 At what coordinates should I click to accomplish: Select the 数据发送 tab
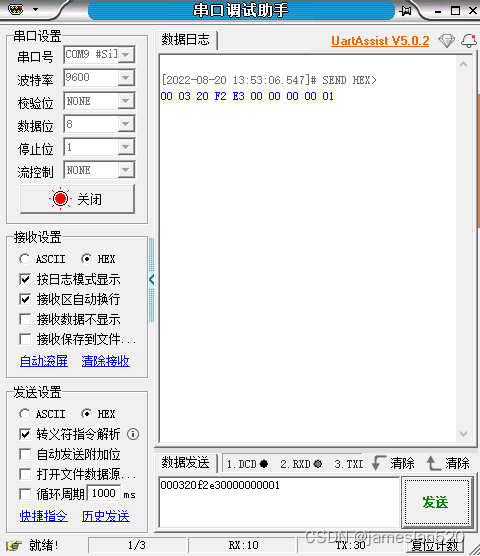click(186, 463)
